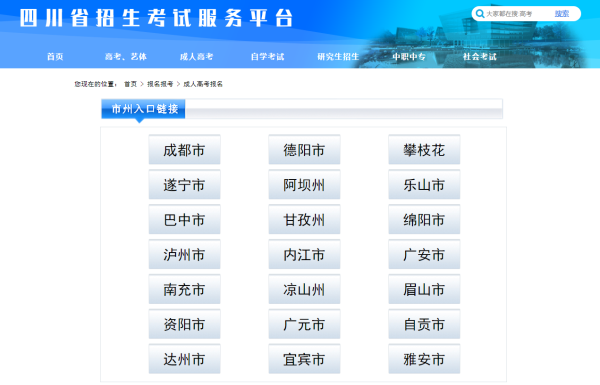This screenshot has width=600, height=385.
Task: Click the 搜索 search link
Action: click(x=562, y=14)
